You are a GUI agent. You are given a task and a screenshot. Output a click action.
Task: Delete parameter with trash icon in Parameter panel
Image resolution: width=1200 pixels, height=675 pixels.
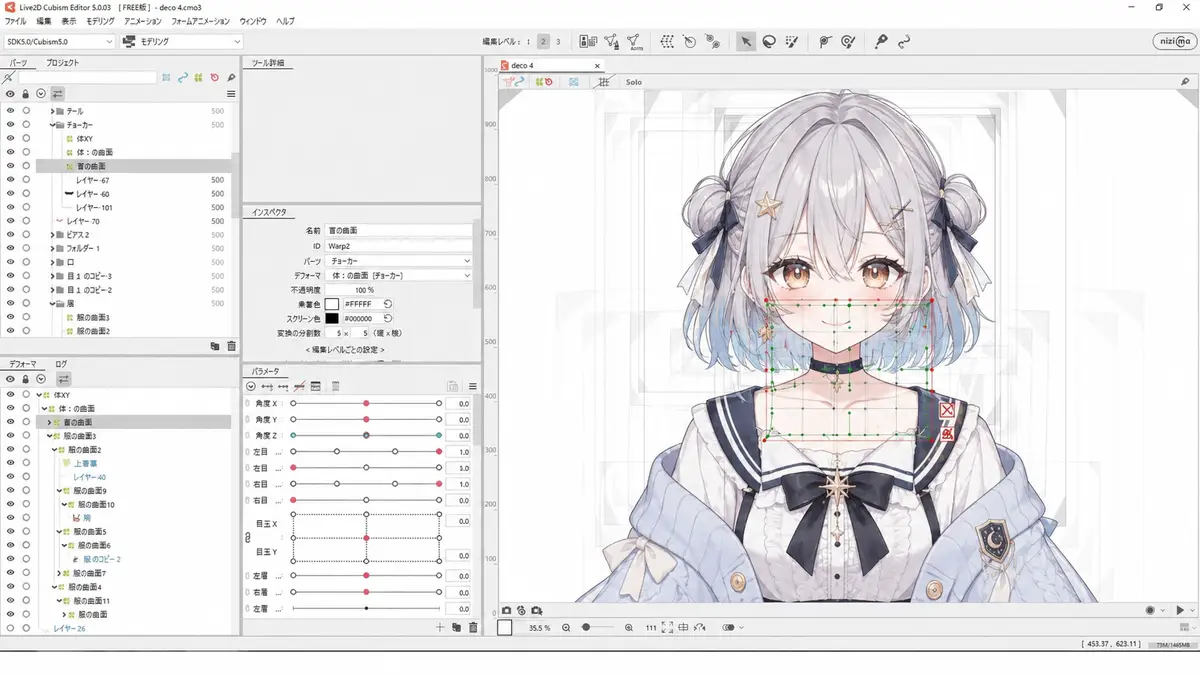point(473,627)
